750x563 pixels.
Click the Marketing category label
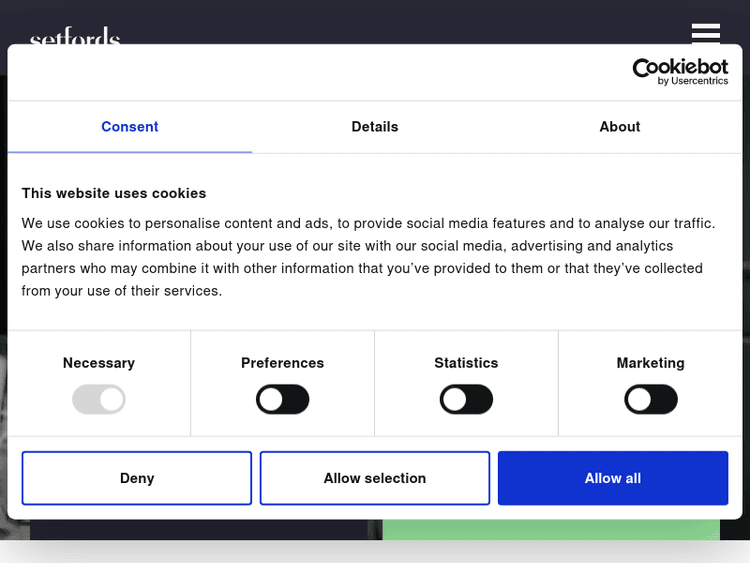tap(650, 363)
